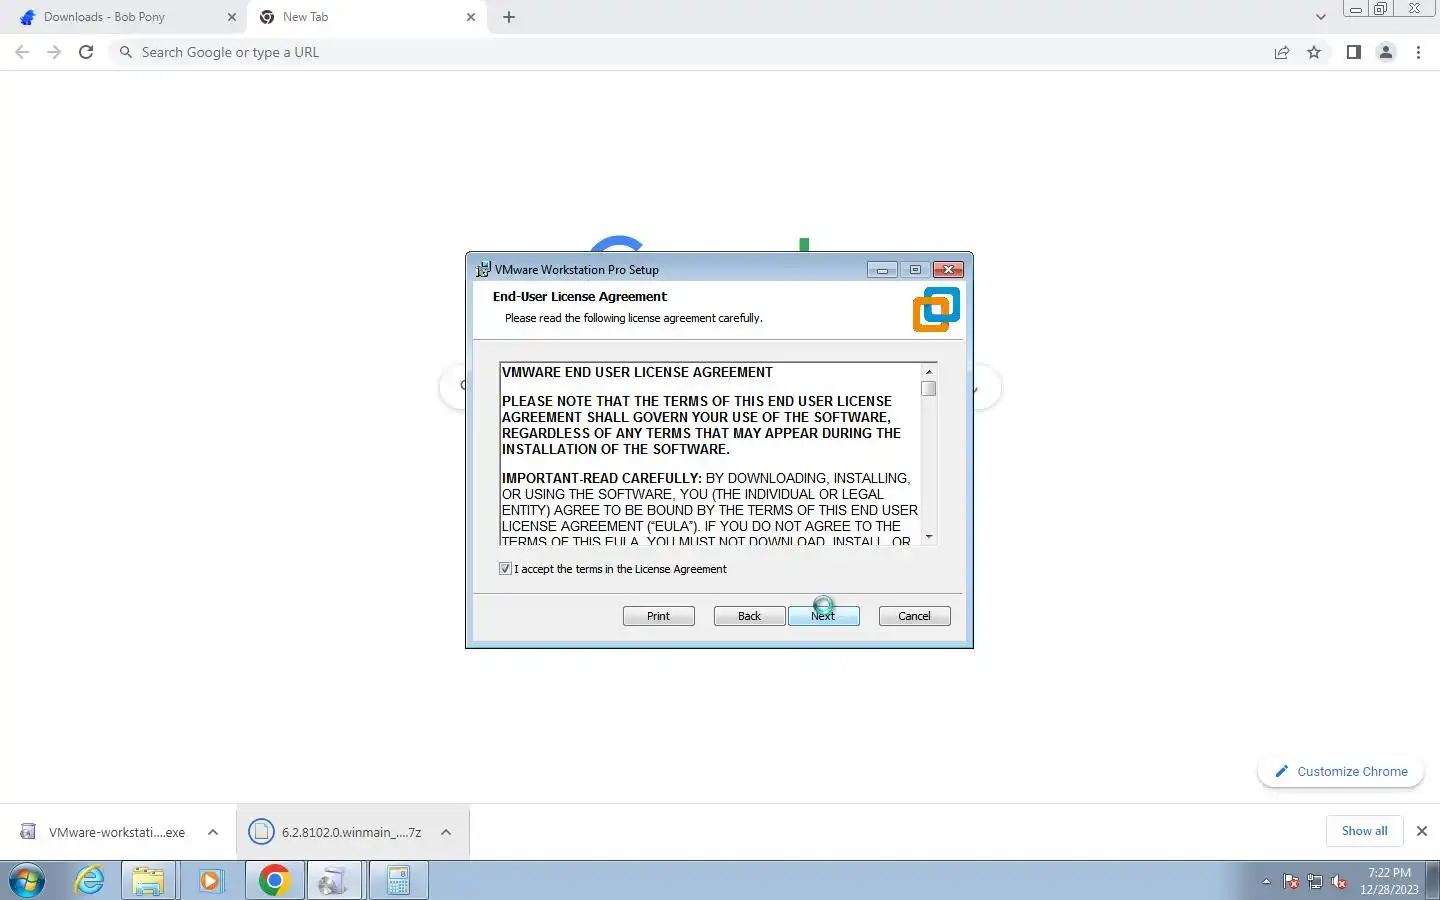Image resolution: width=1440 pixels, height=900 pixels.
Task: Click Print button for license agreement
Action: pos(658,616)
